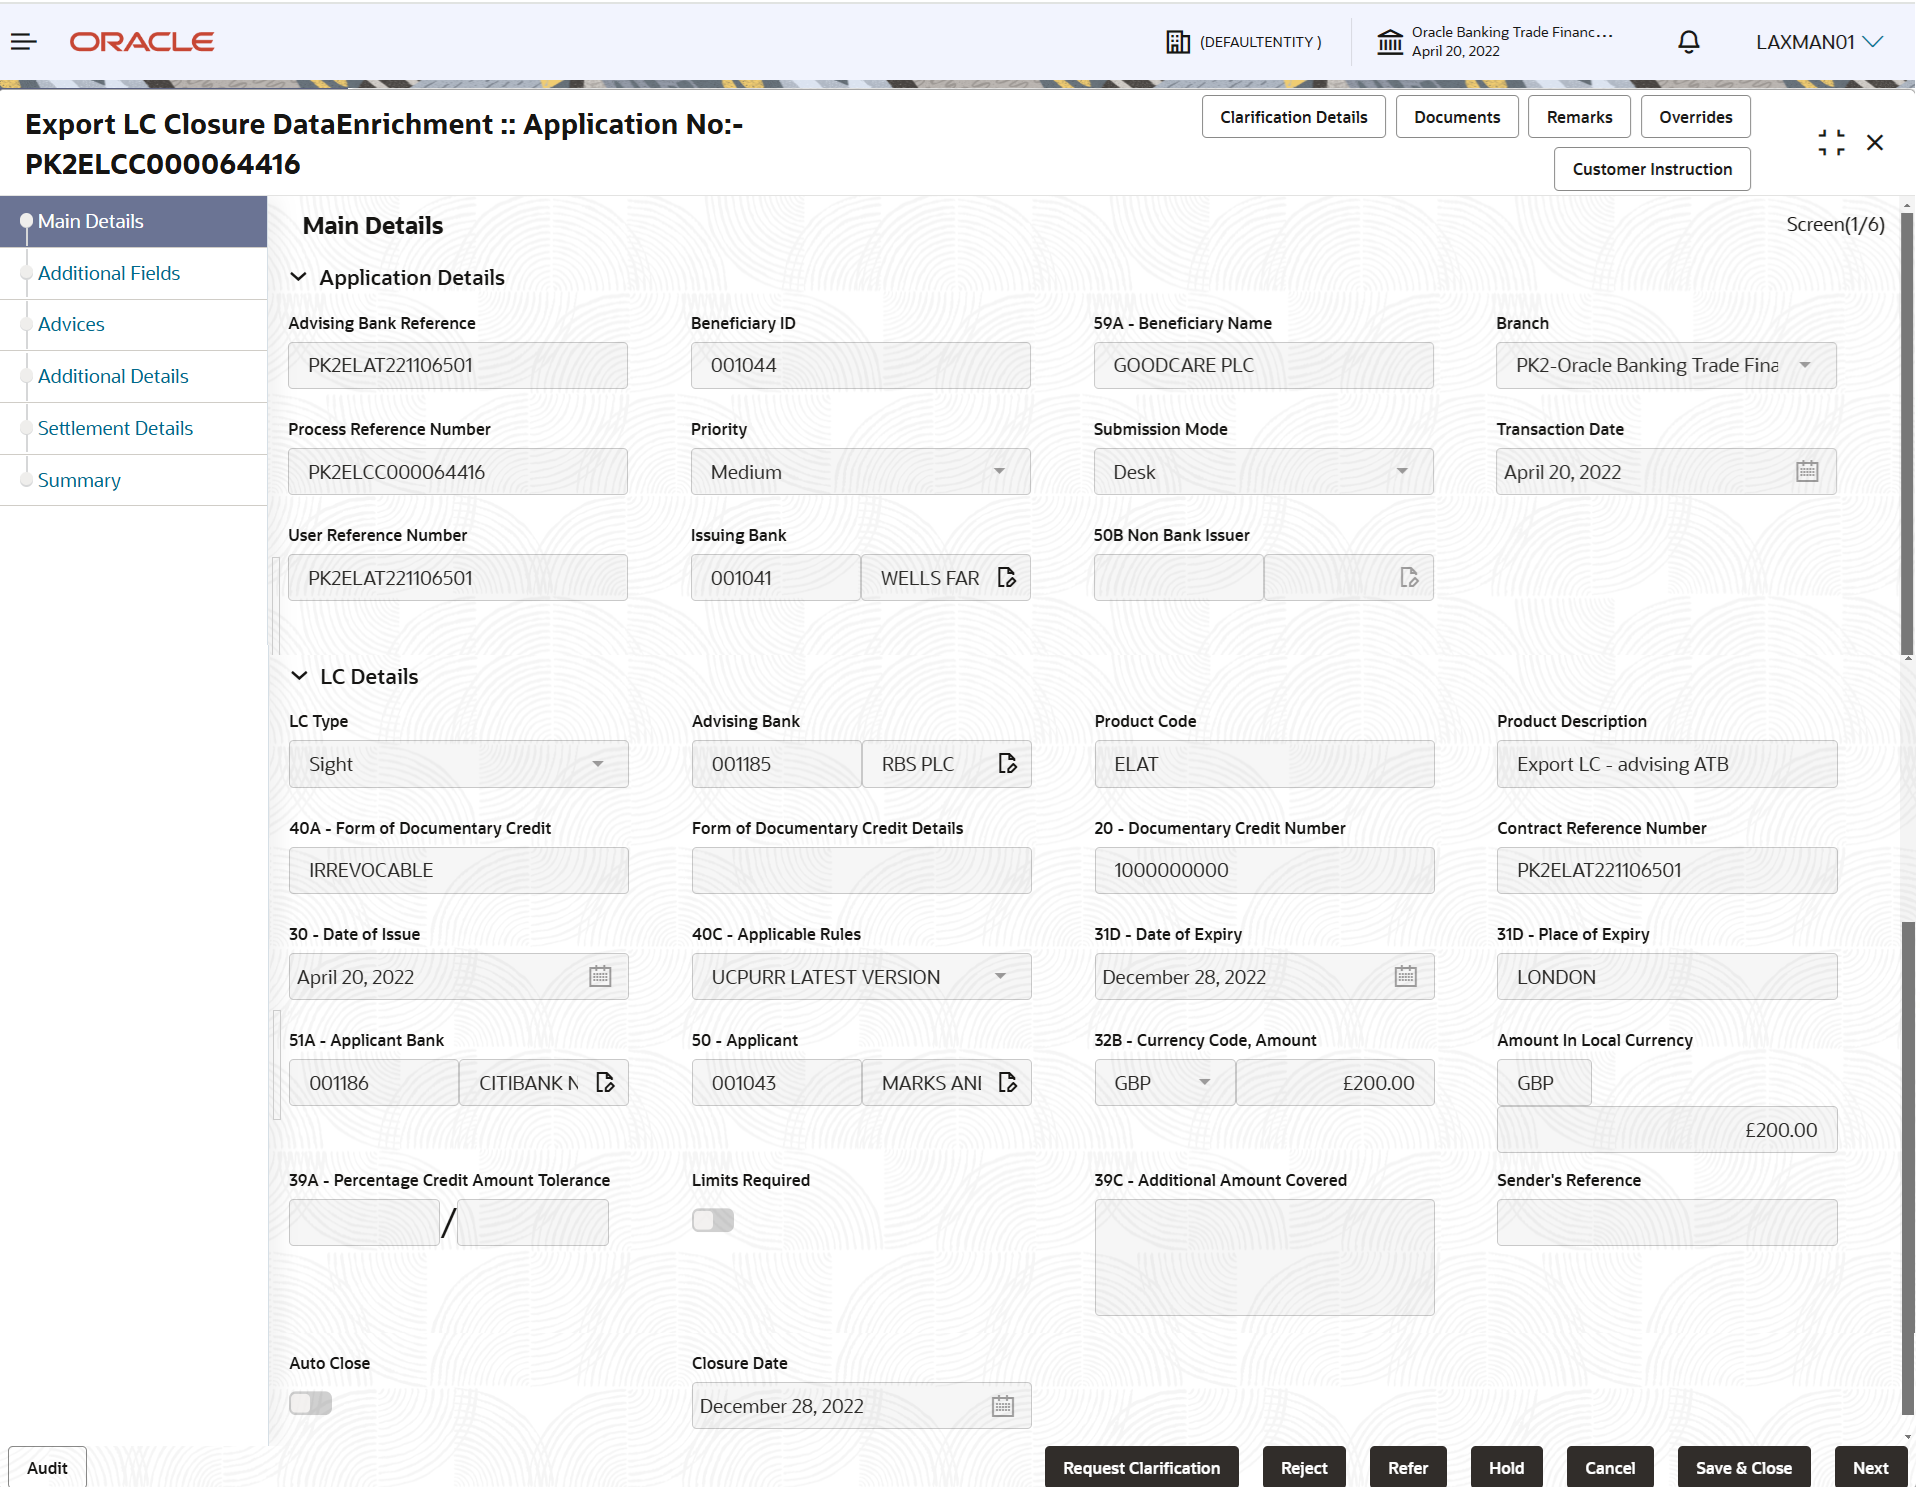Open the Summary step in sidebar
The image size is (1920, 1488).
pos(78,480)
